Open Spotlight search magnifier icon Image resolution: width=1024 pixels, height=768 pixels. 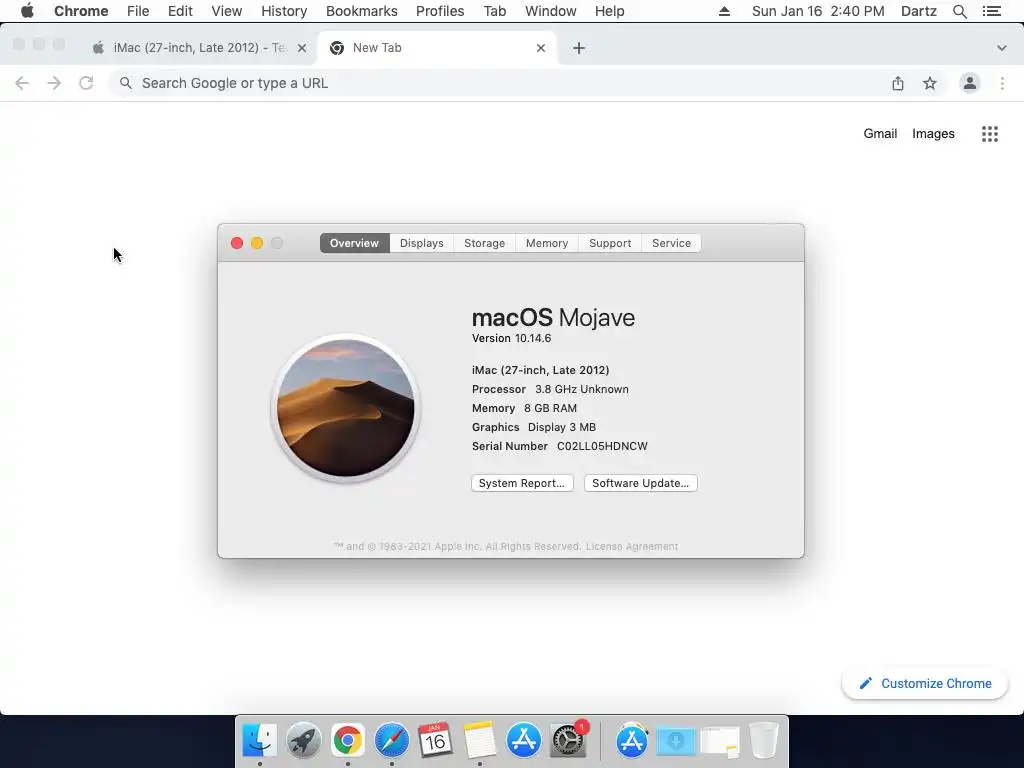[x=959, y=11]
